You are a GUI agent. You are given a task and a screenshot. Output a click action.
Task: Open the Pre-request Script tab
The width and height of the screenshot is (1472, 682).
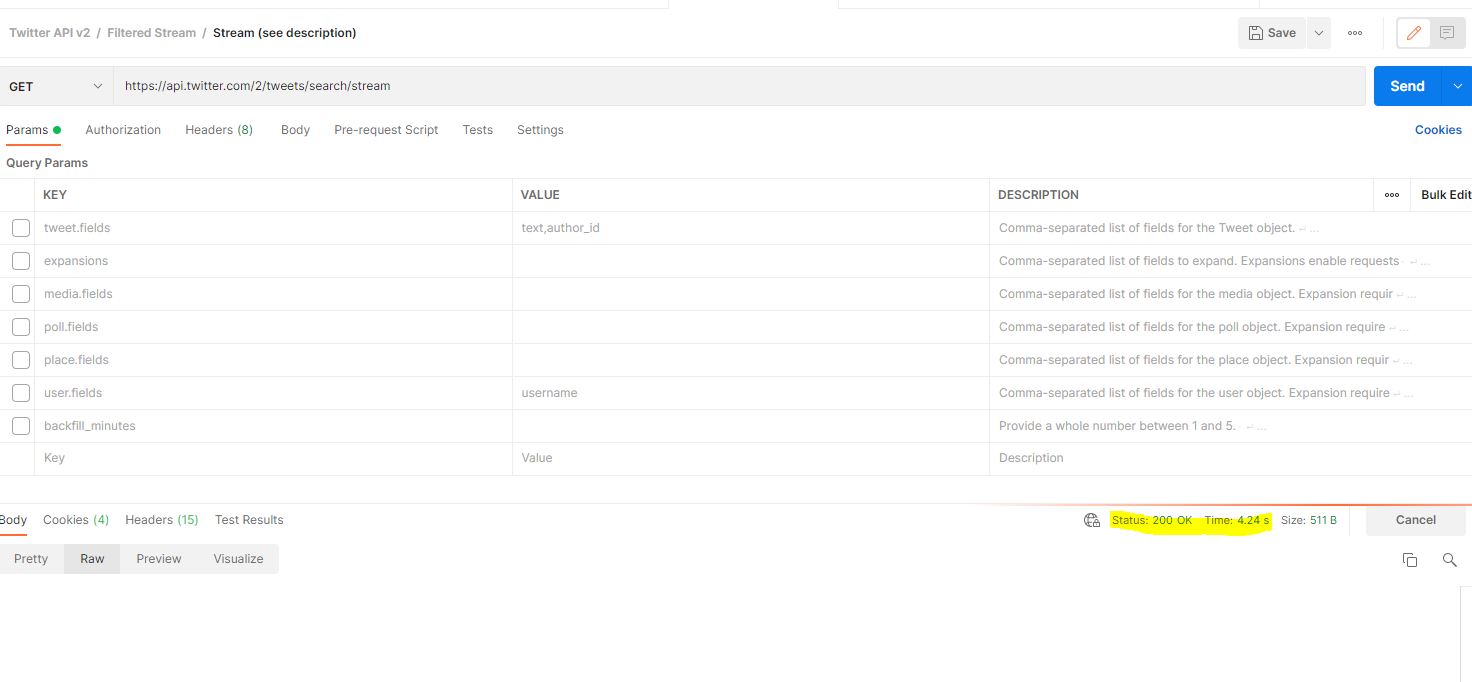[x=386, y=130]
